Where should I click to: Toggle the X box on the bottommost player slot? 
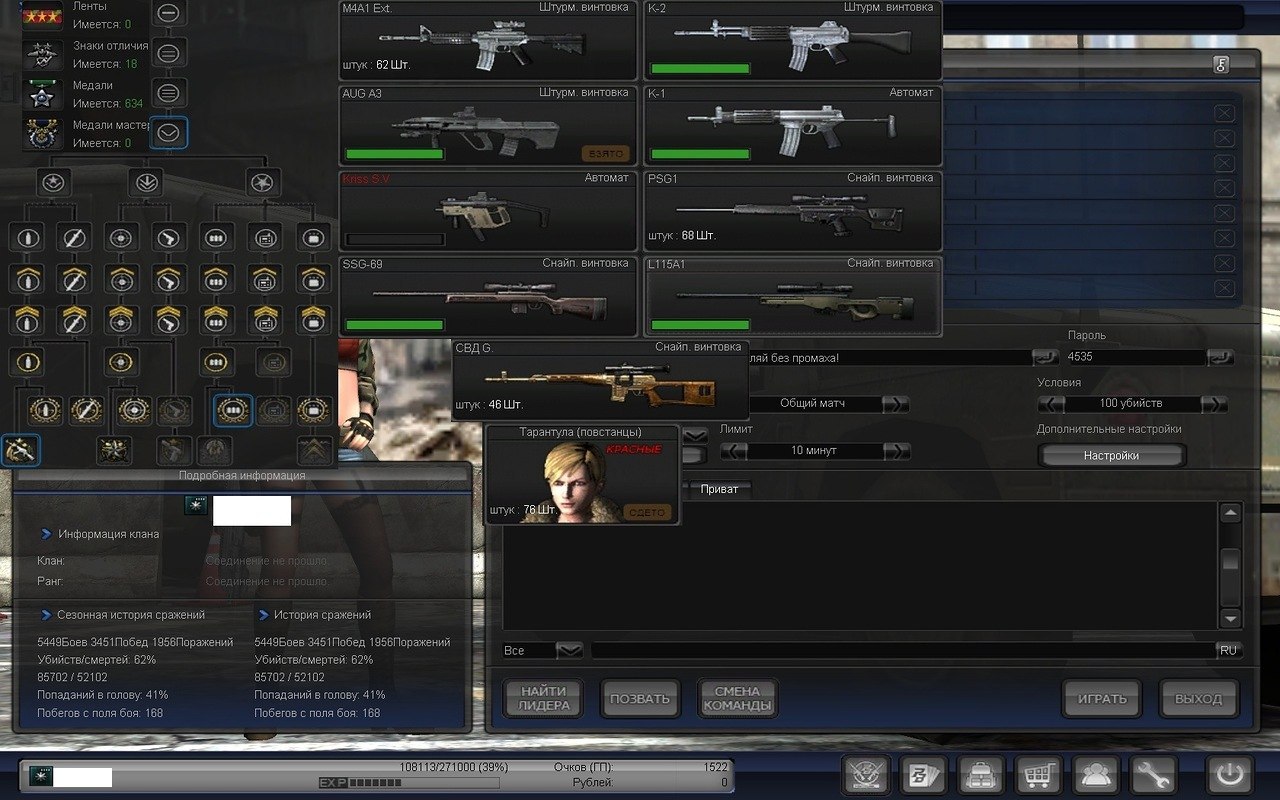(1224, 288)
